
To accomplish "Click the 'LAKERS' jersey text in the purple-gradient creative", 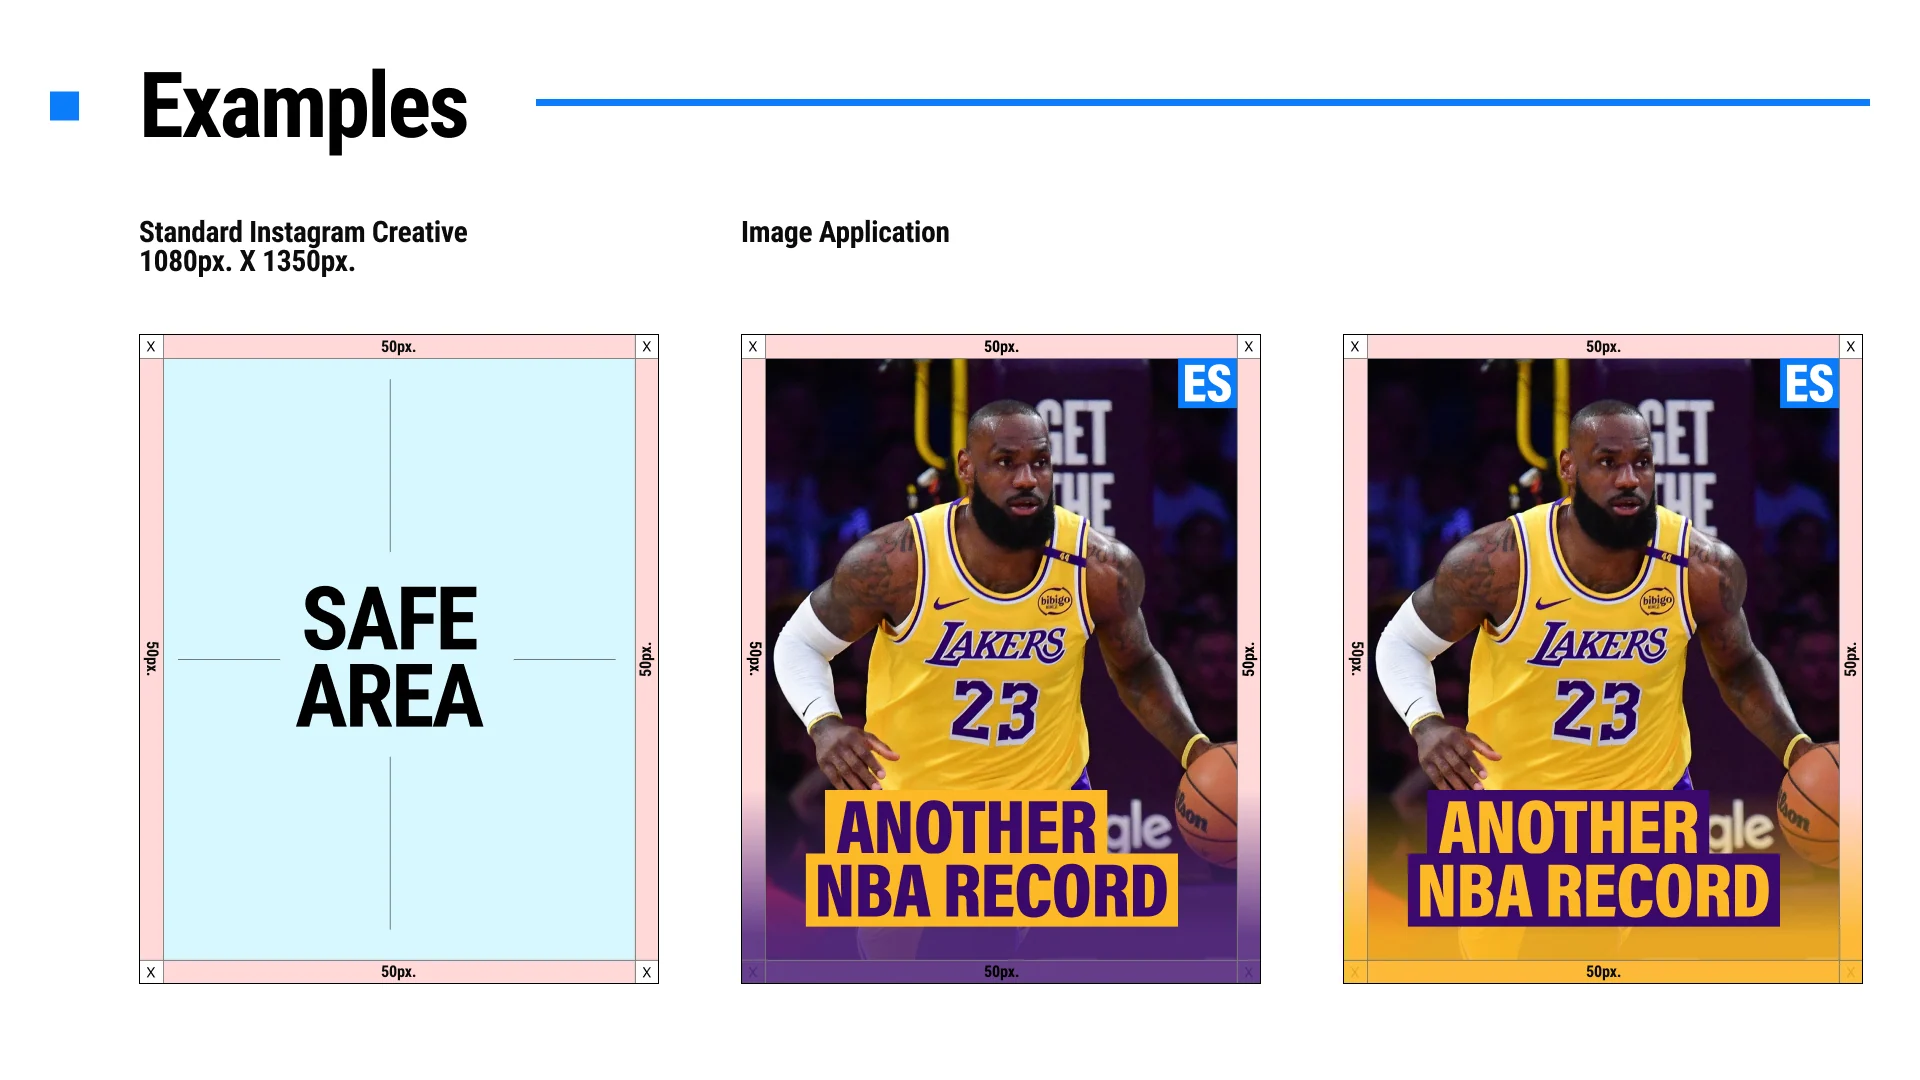I will pos(996,645).
